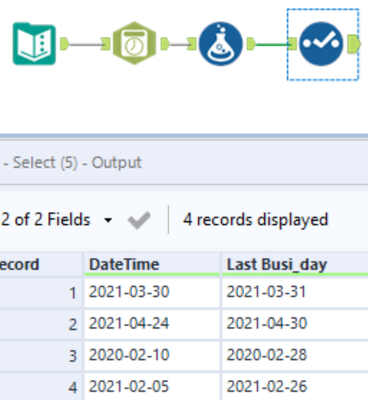368x400 pixels.
Task: Click Formula tool input anchor
Action: point(192,44)
